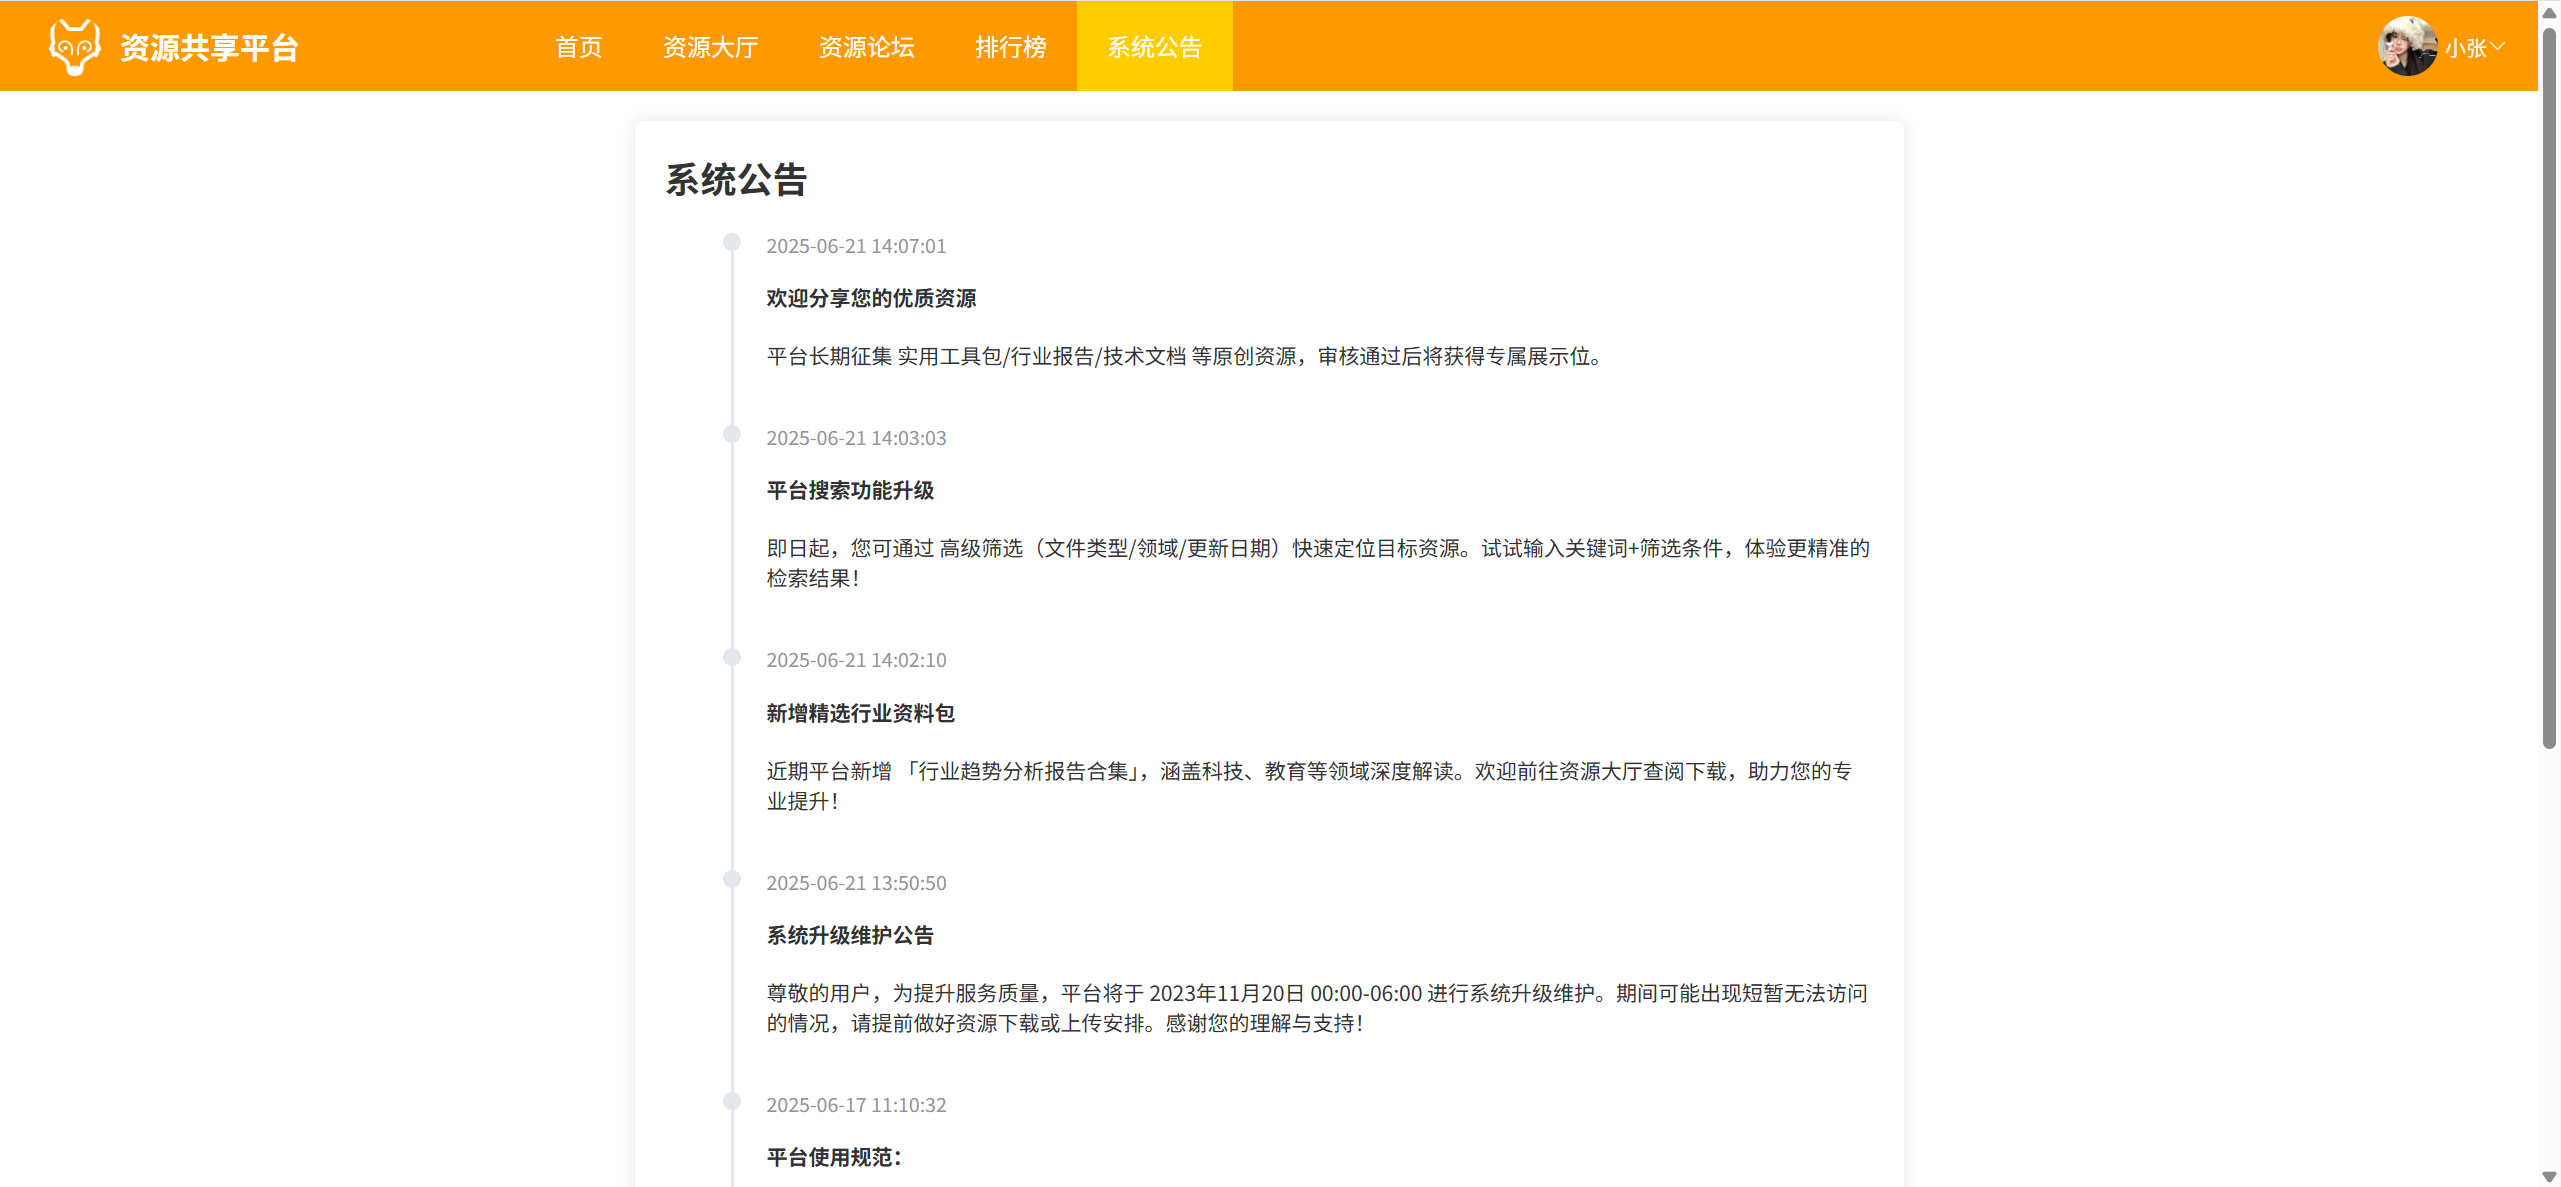This screenshot has width=2561, height=1187.
Task: Click the user avatar picture
Action: click(x=2406, y=47)
